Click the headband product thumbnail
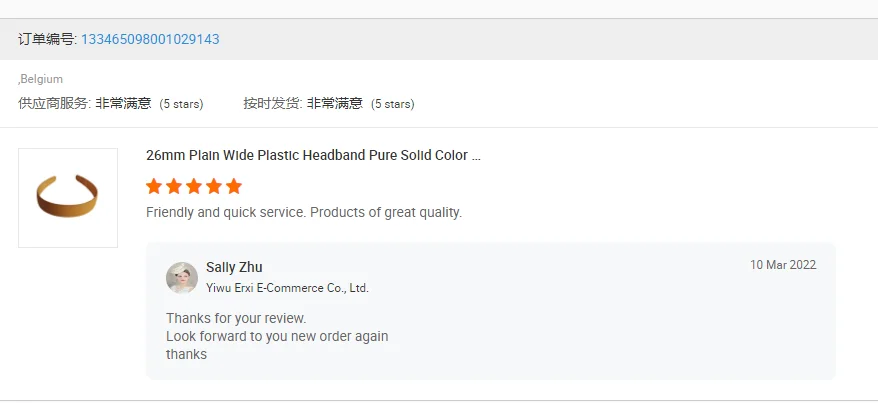This screenshot has width=878, height=403. click(68, 197)
